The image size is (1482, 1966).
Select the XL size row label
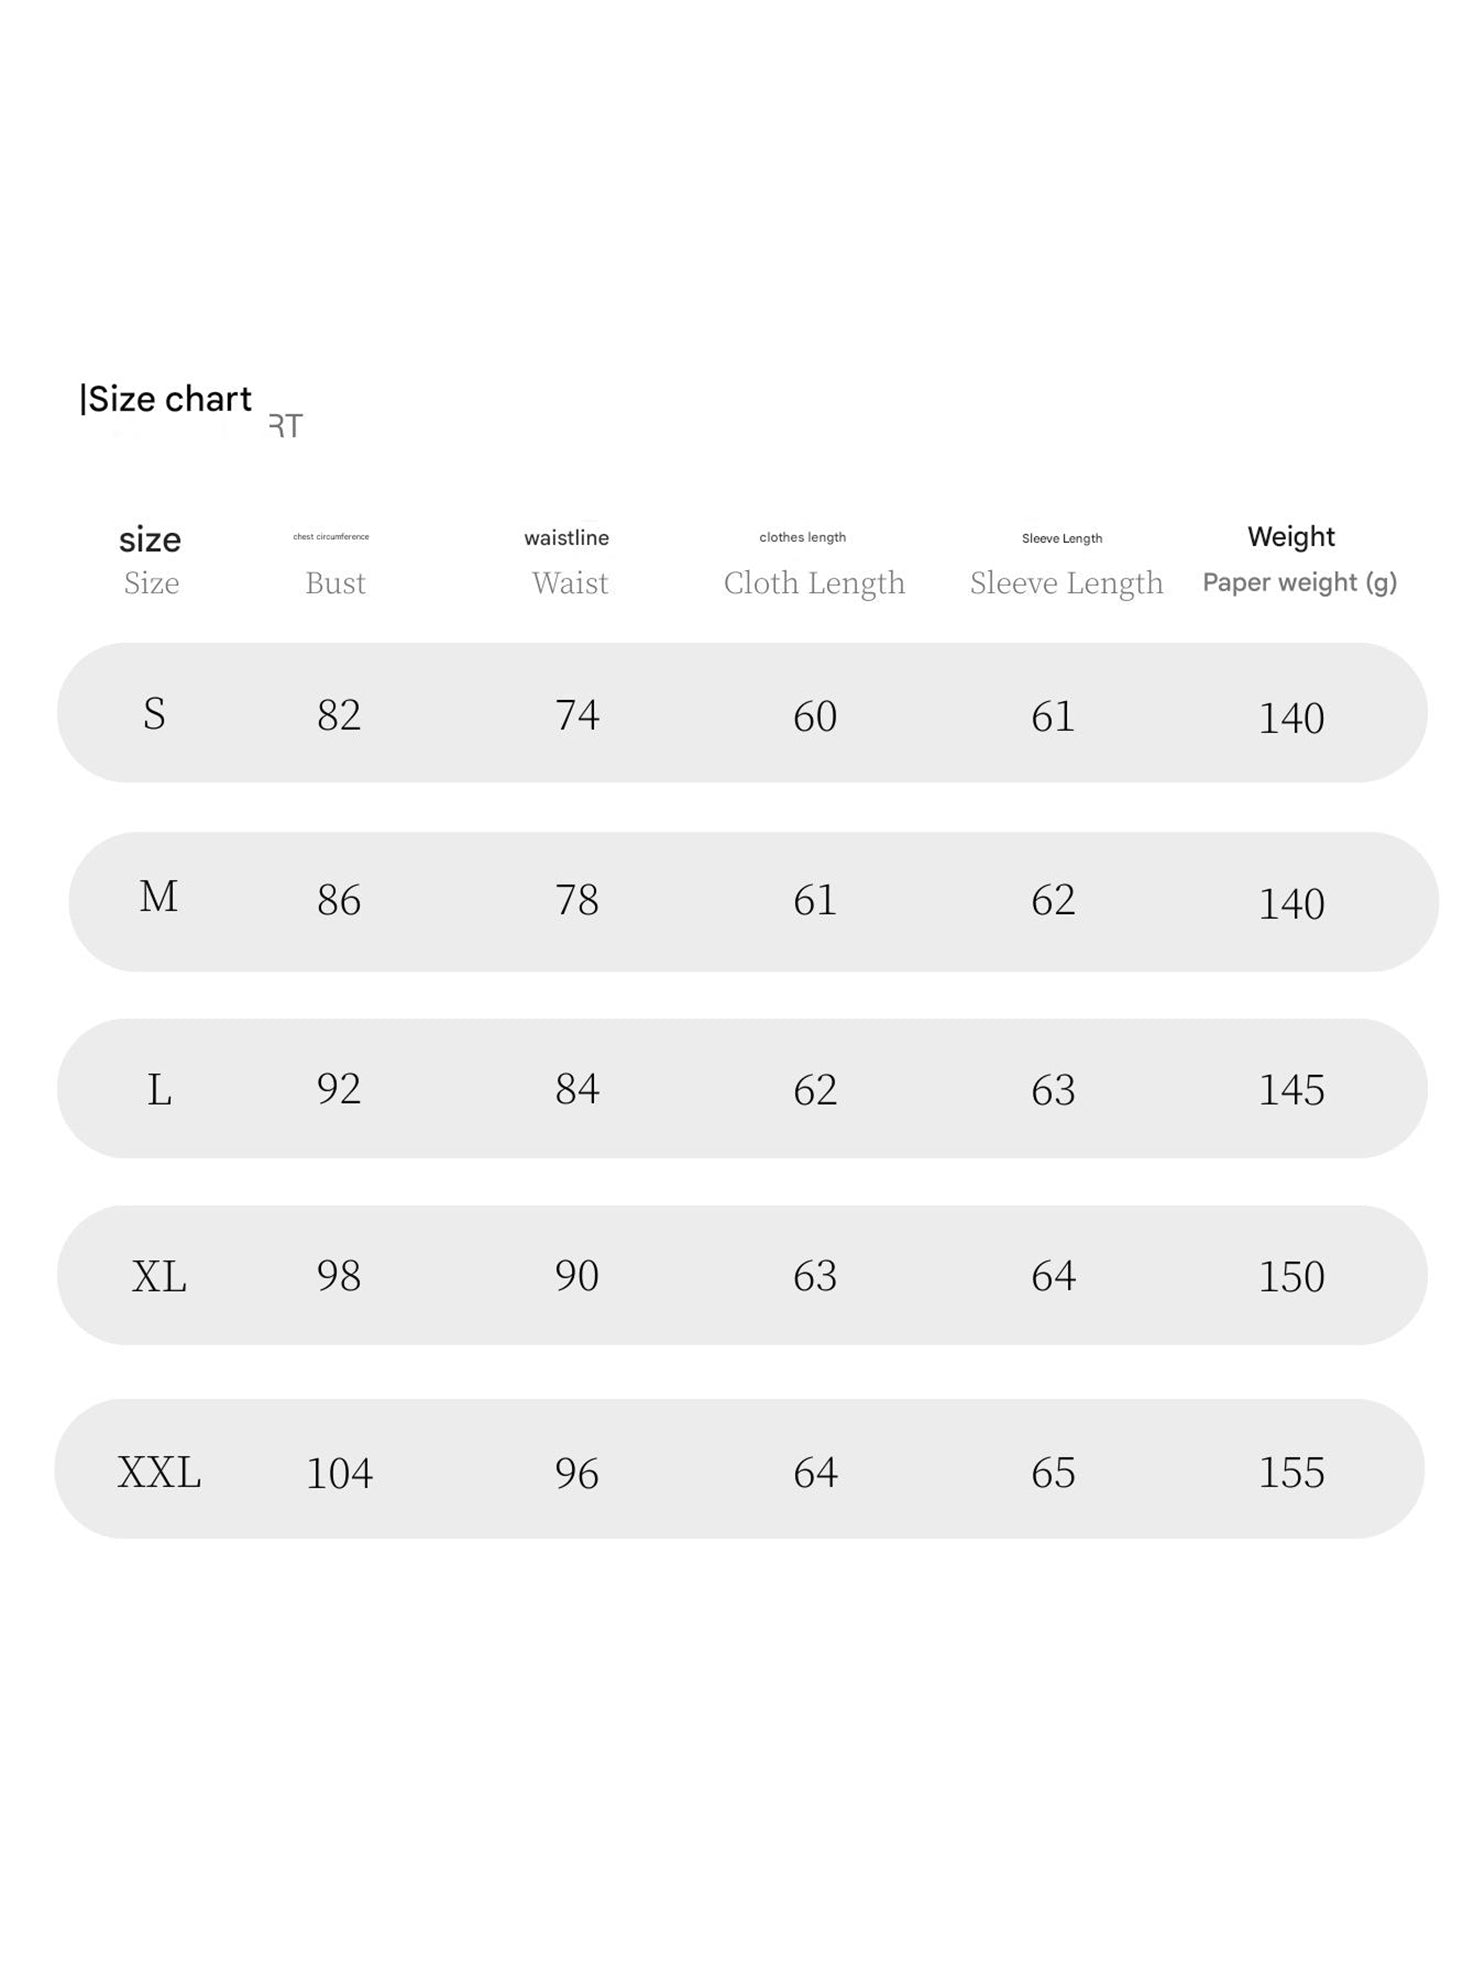tap(159, 1277)
